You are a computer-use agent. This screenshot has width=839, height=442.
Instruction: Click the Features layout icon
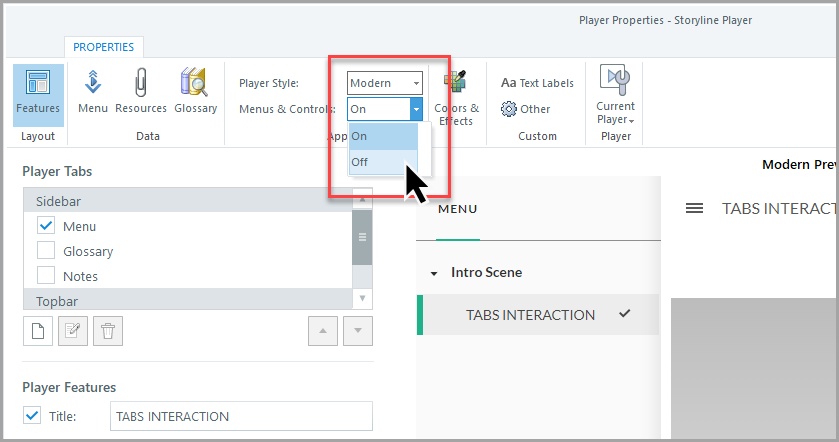coord(38,92)
